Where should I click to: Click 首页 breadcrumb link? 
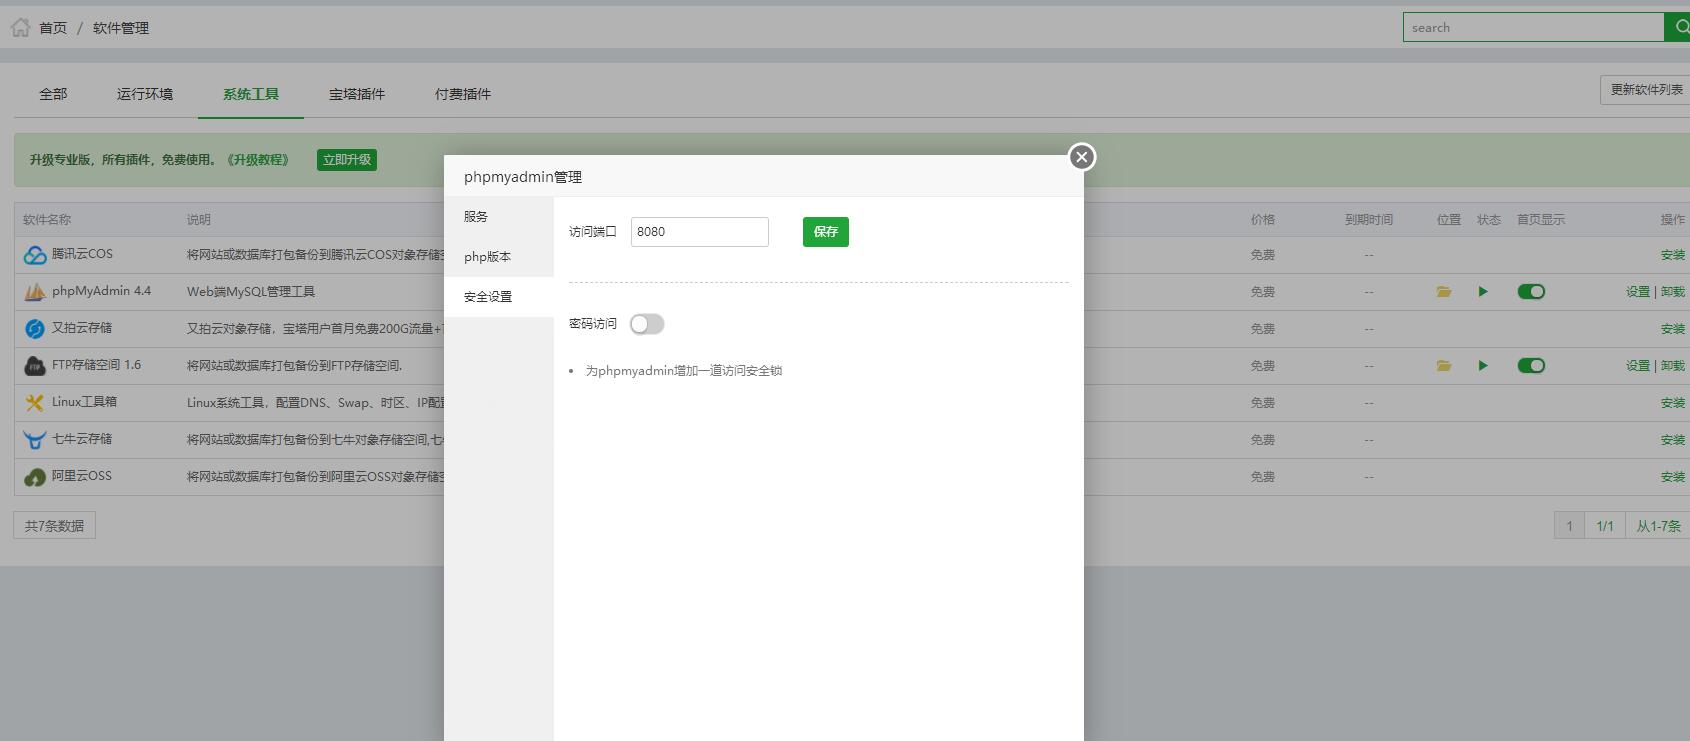click(x=53, y=28)
